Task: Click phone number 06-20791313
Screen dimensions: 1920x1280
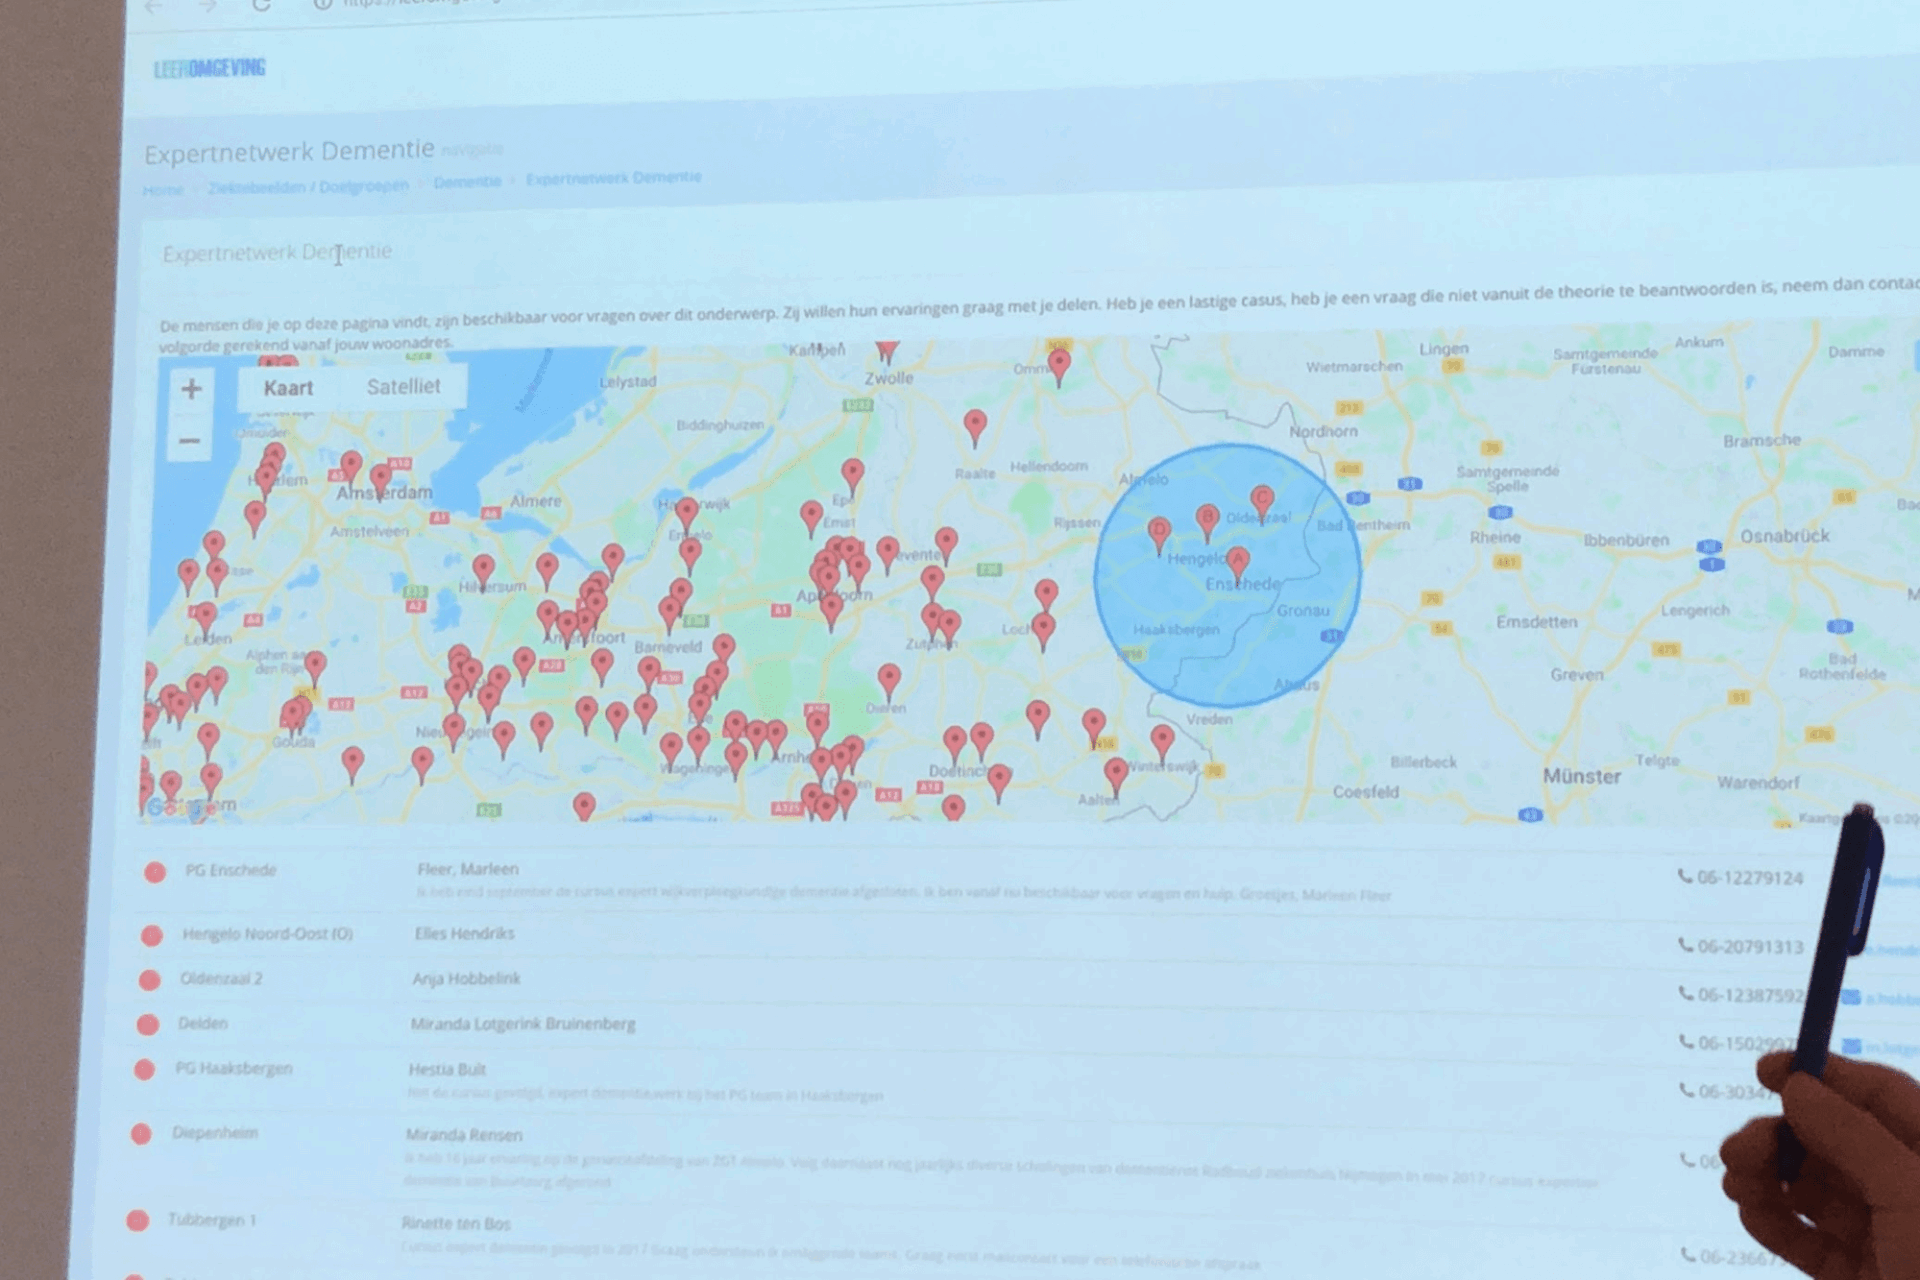Action: (x=1750, y=947)
